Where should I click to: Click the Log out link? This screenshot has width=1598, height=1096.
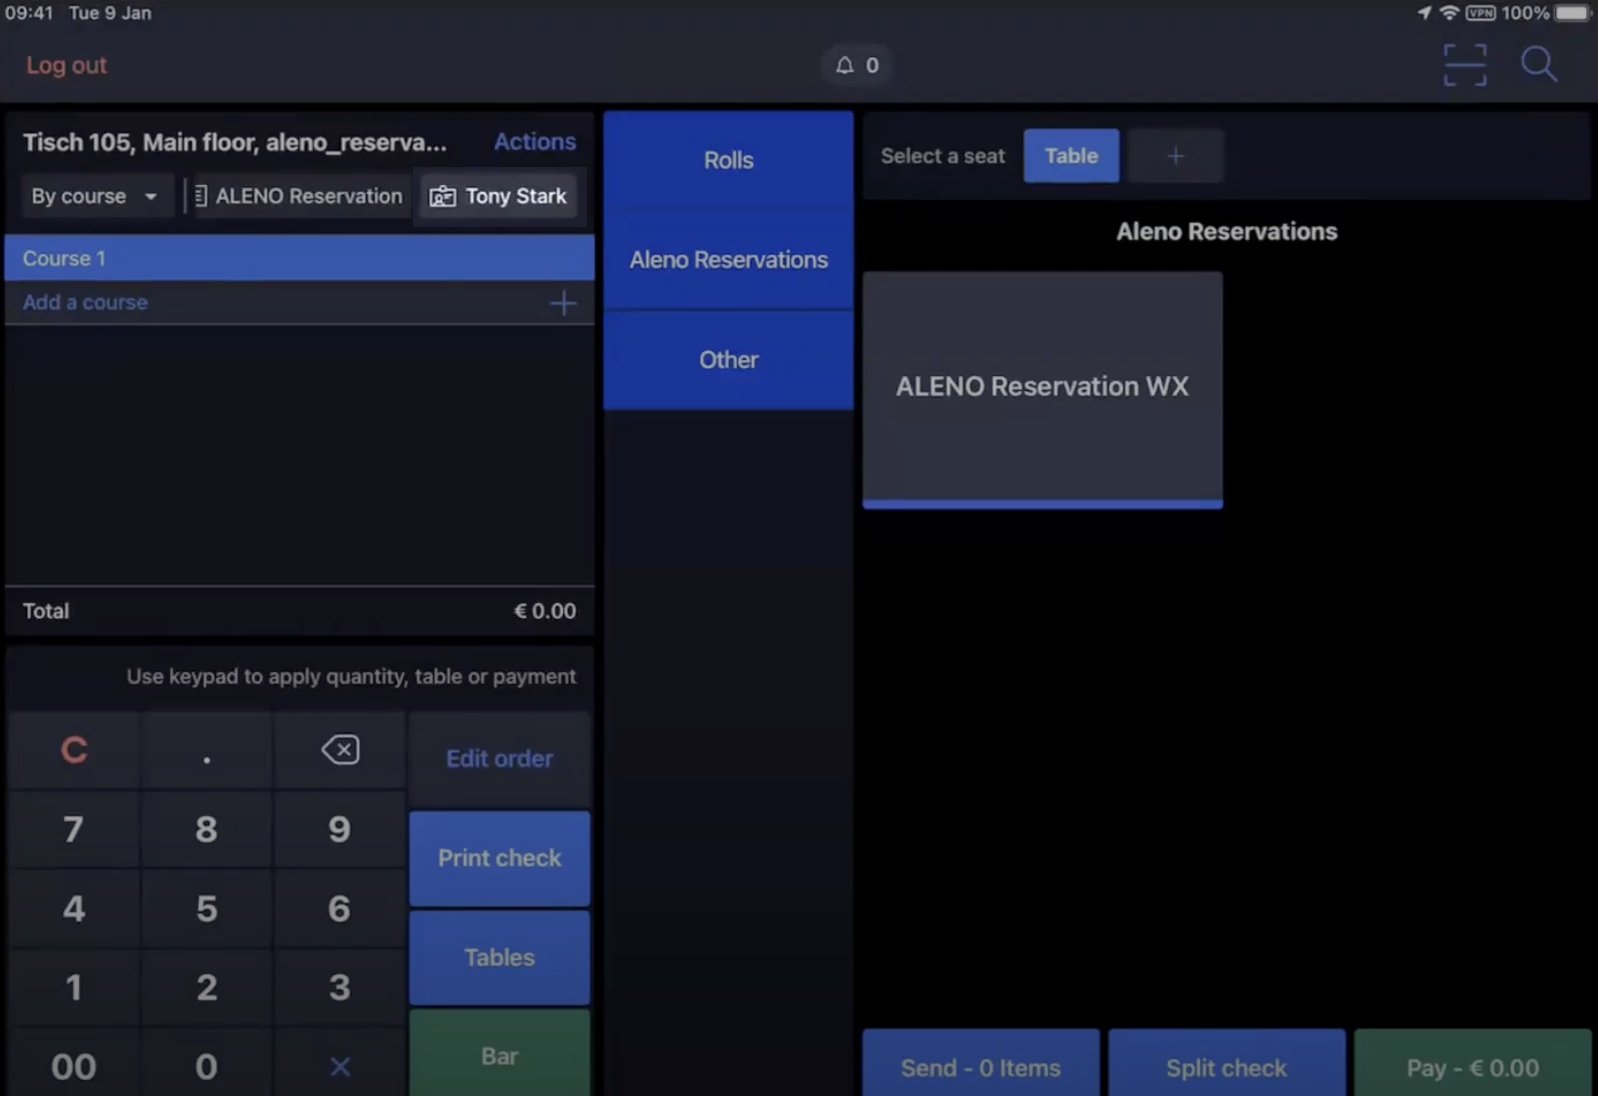[x=66, y=65]
